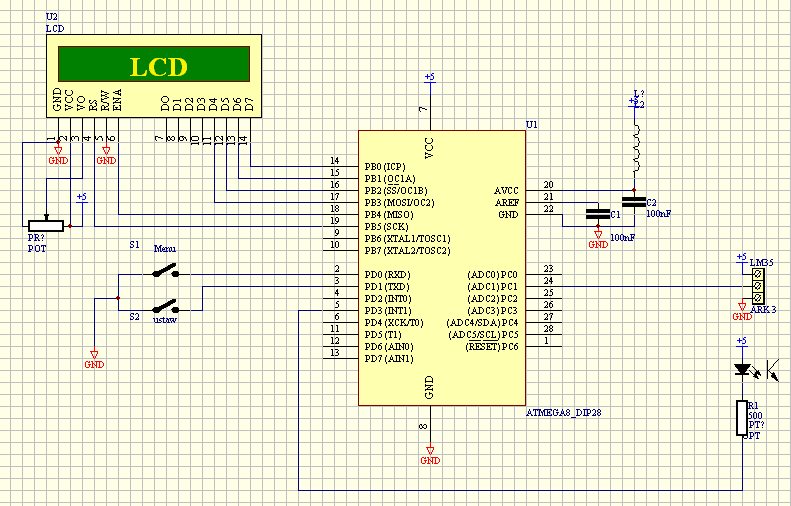Click the AVCC pin label

[506, 191]
